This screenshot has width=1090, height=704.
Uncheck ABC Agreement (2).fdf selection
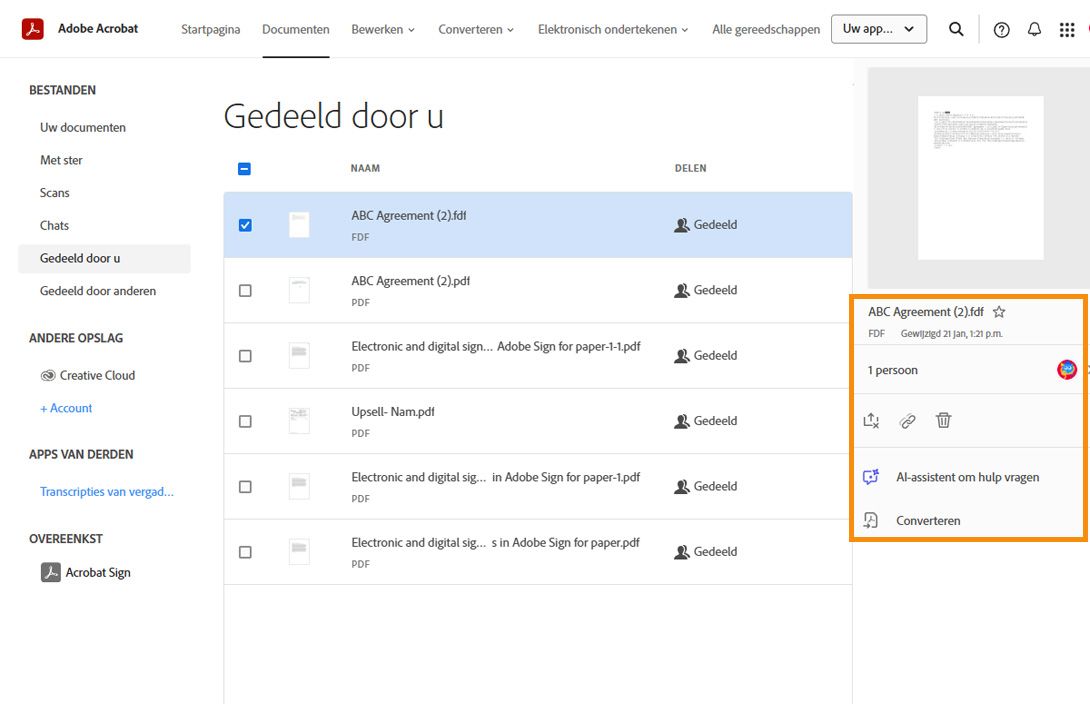pos(244,225)
